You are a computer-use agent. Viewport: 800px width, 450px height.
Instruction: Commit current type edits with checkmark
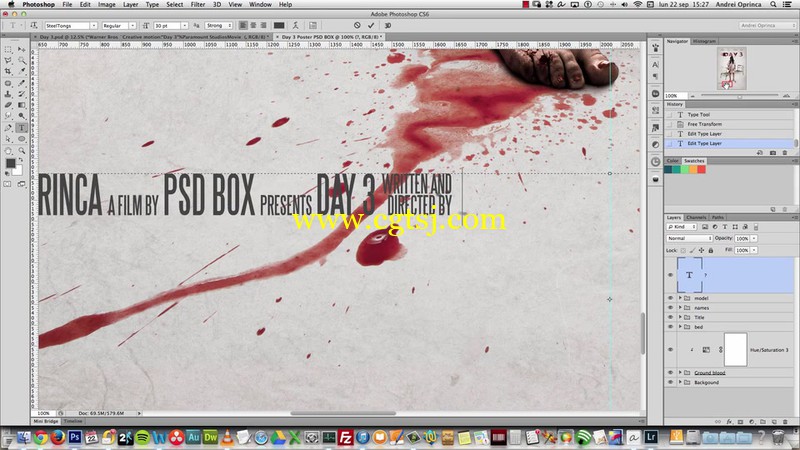click(x=371, y=25)
